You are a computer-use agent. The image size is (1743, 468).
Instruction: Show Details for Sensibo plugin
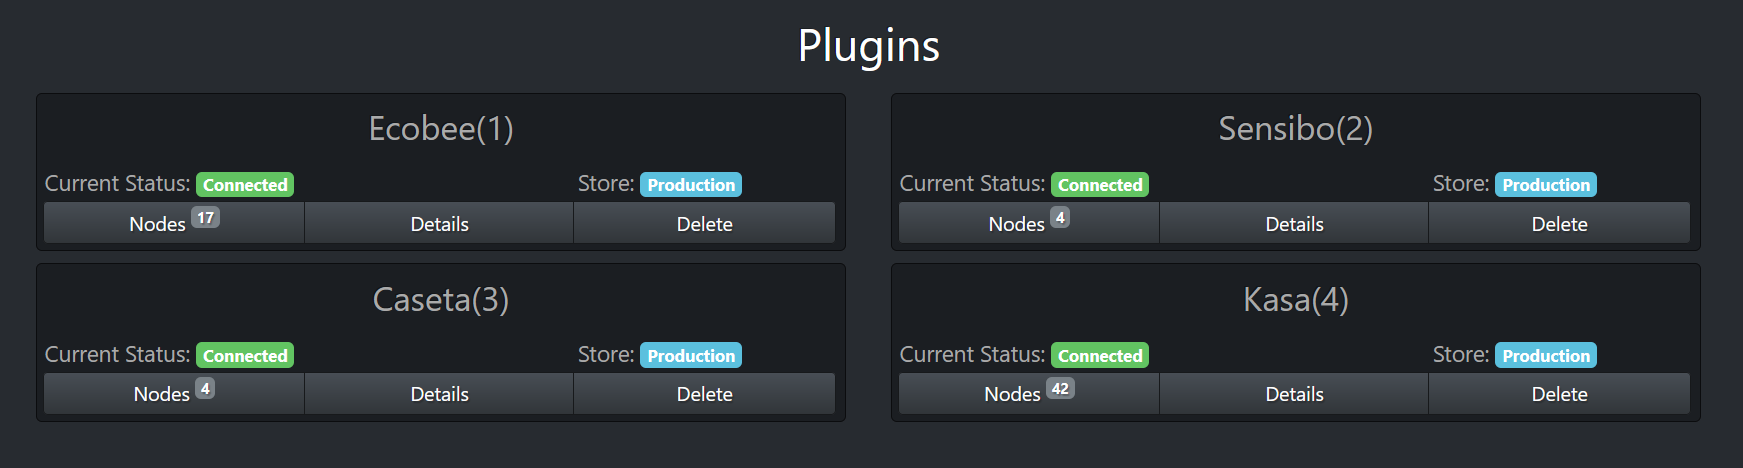click(x=1294, y=223)
